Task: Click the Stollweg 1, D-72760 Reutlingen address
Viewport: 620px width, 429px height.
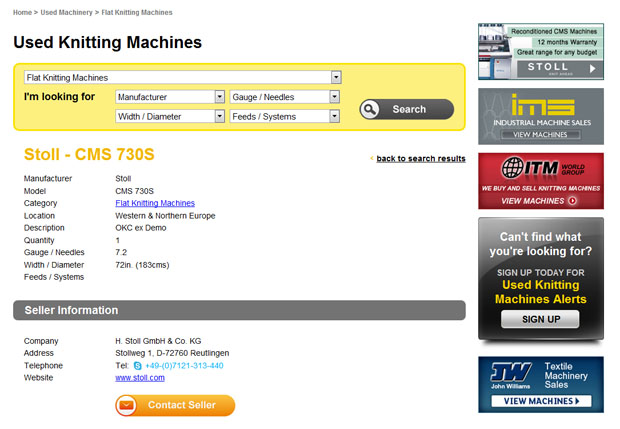Action: pos(172,353)
